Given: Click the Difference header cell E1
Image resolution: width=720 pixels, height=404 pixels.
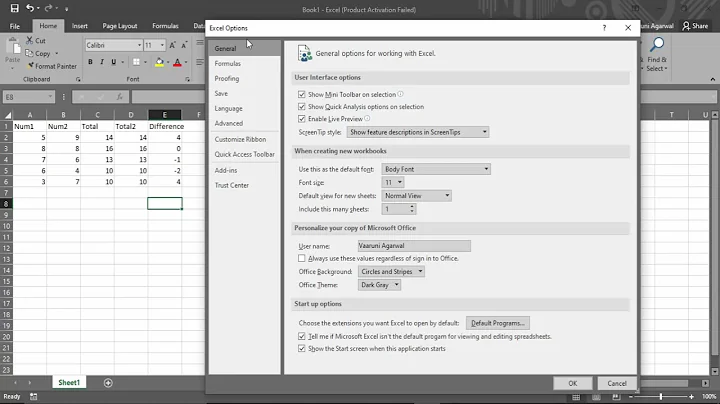Looking at the screenshot, I should [x=165, y=126].
